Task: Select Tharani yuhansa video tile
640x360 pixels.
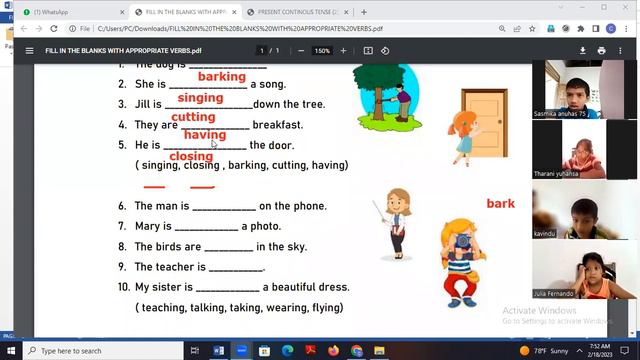Action: [x=584, y=149]
